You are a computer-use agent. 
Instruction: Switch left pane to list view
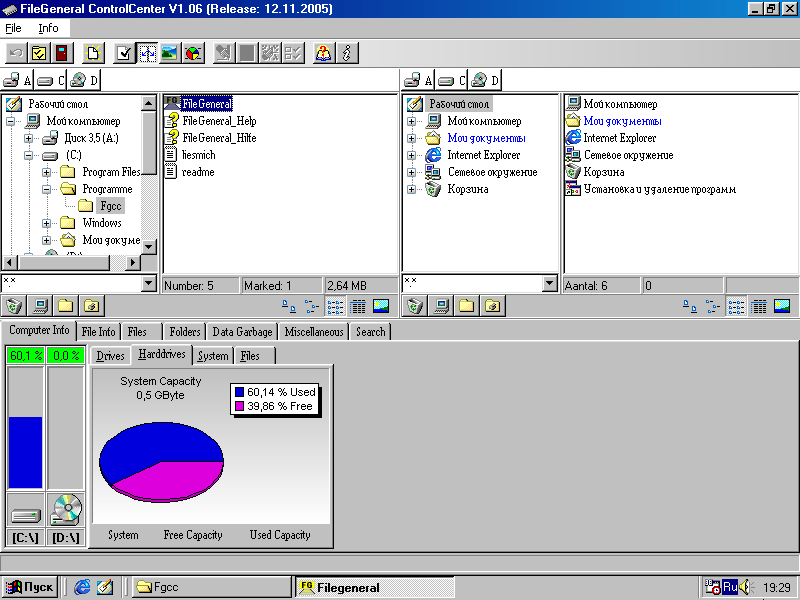[x=335, y=306]
